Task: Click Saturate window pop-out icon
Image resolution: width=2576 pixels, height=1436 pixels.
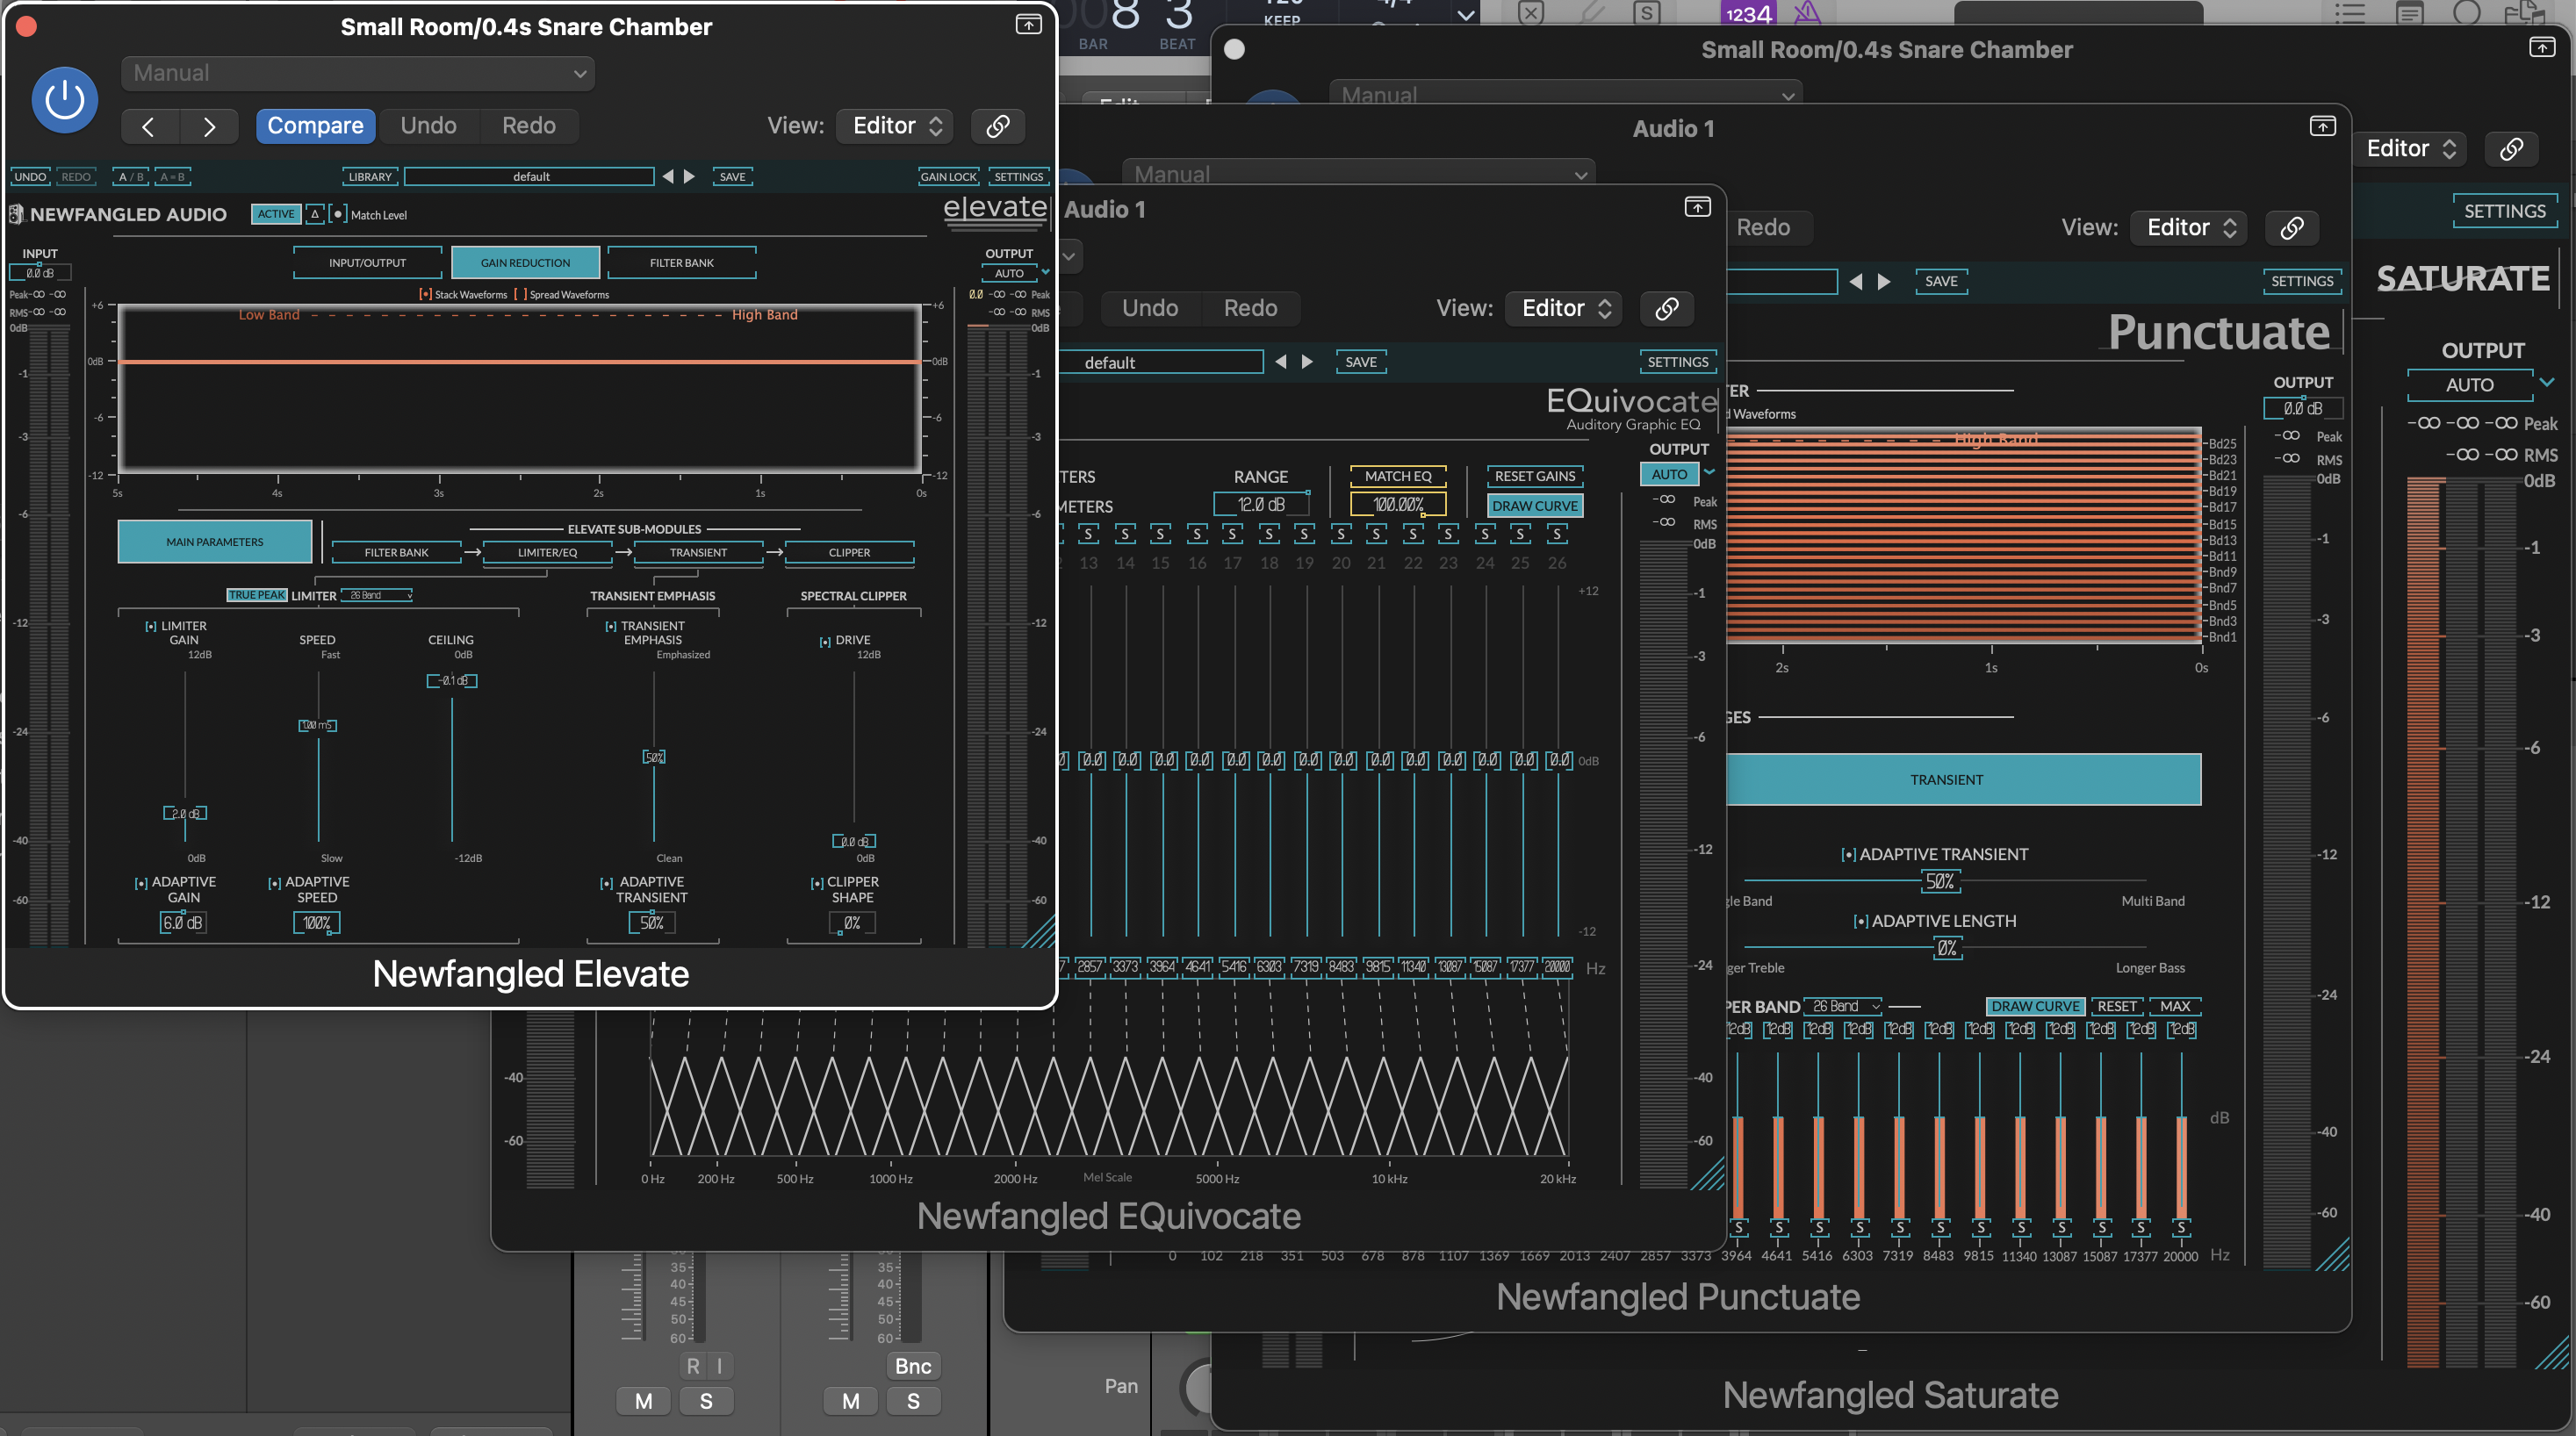Action: point(2542,47)
